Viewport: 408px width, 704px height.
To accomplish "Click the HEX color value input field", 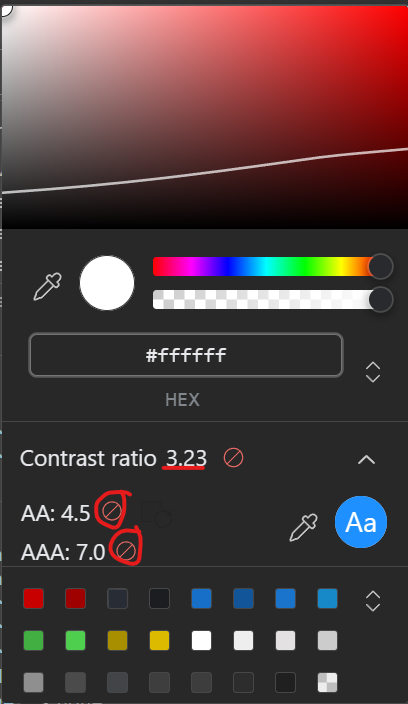I will [x=186, y=355].
